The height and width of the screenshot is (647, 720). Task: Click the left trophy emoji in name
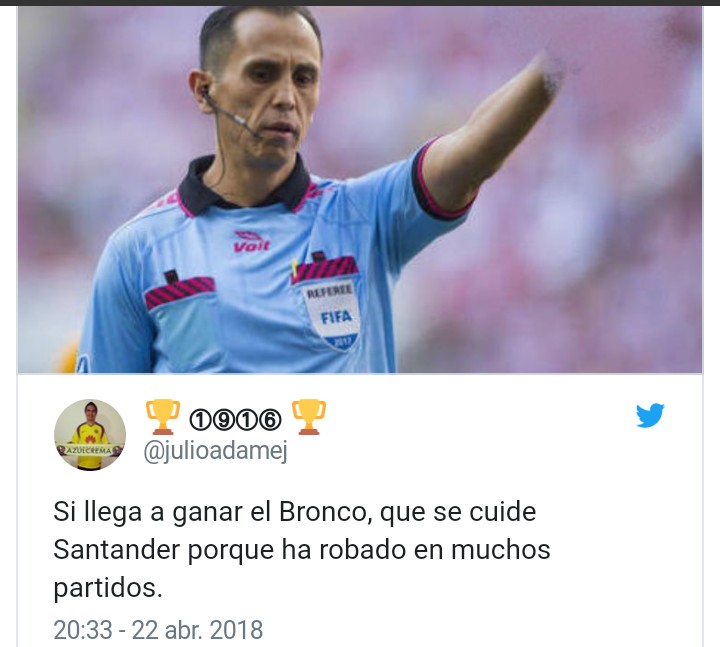point(163,417)
